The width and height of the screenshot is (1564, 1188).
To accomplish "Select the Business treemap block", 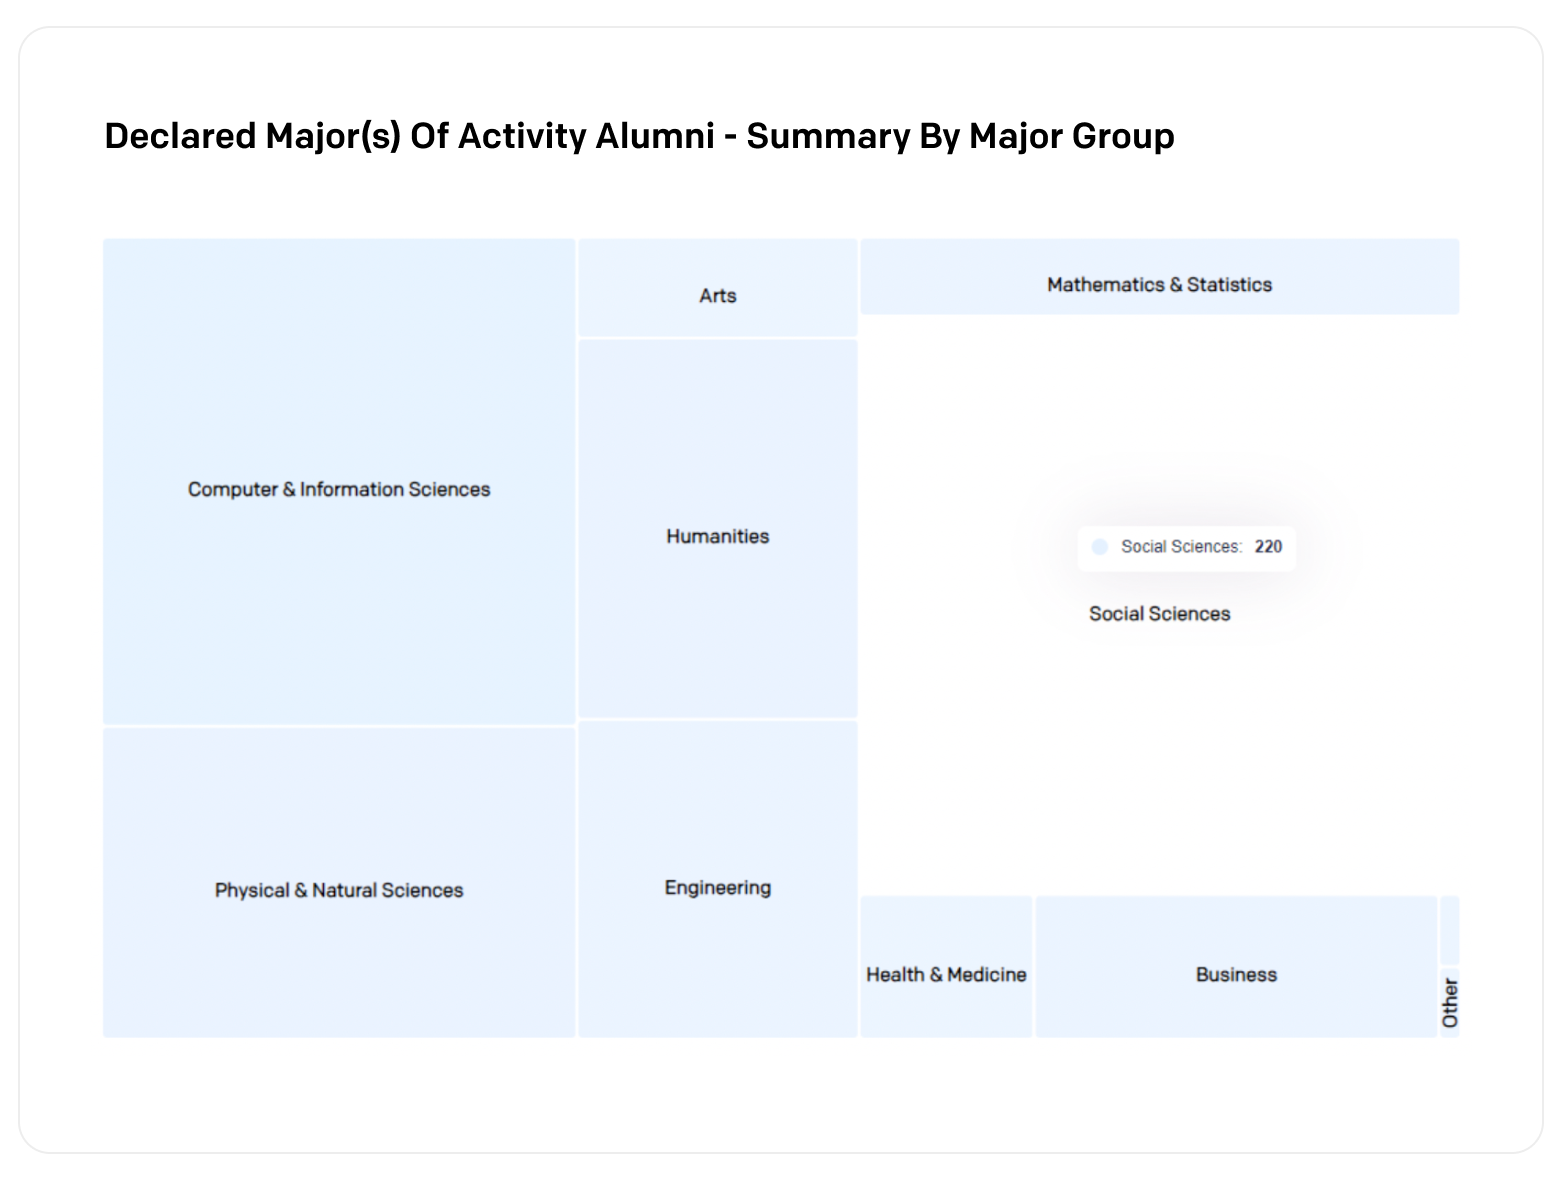I will tap(1236, 967).
